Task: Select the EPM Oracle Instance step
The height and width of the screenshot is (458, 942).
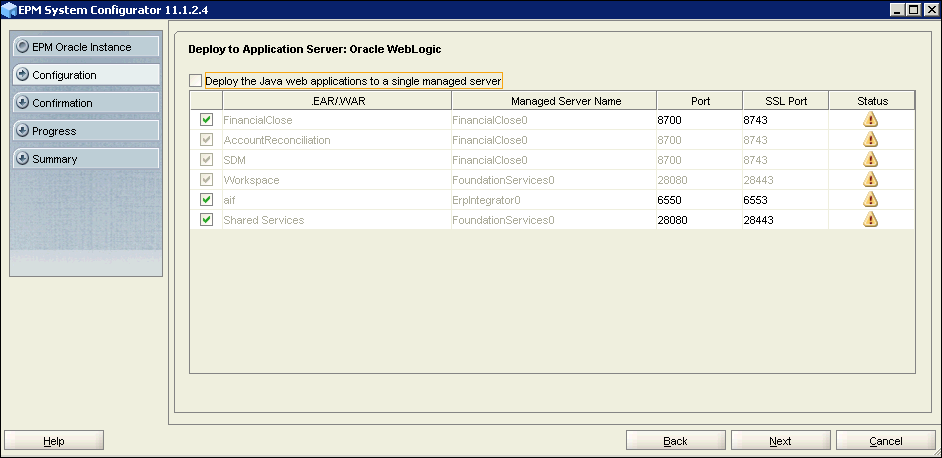Action: (86, 46)
